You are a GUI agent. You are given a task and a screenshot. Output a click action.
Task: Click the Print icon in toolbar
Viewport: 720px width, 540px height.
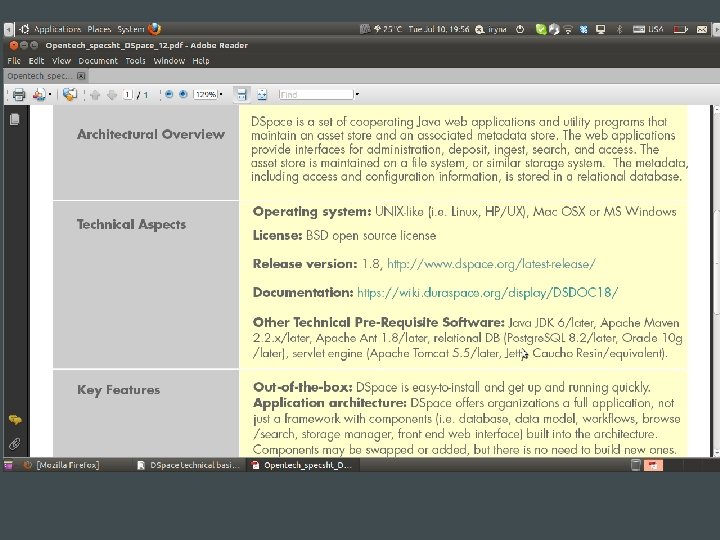pyautogui.click(x=19, y=95)
